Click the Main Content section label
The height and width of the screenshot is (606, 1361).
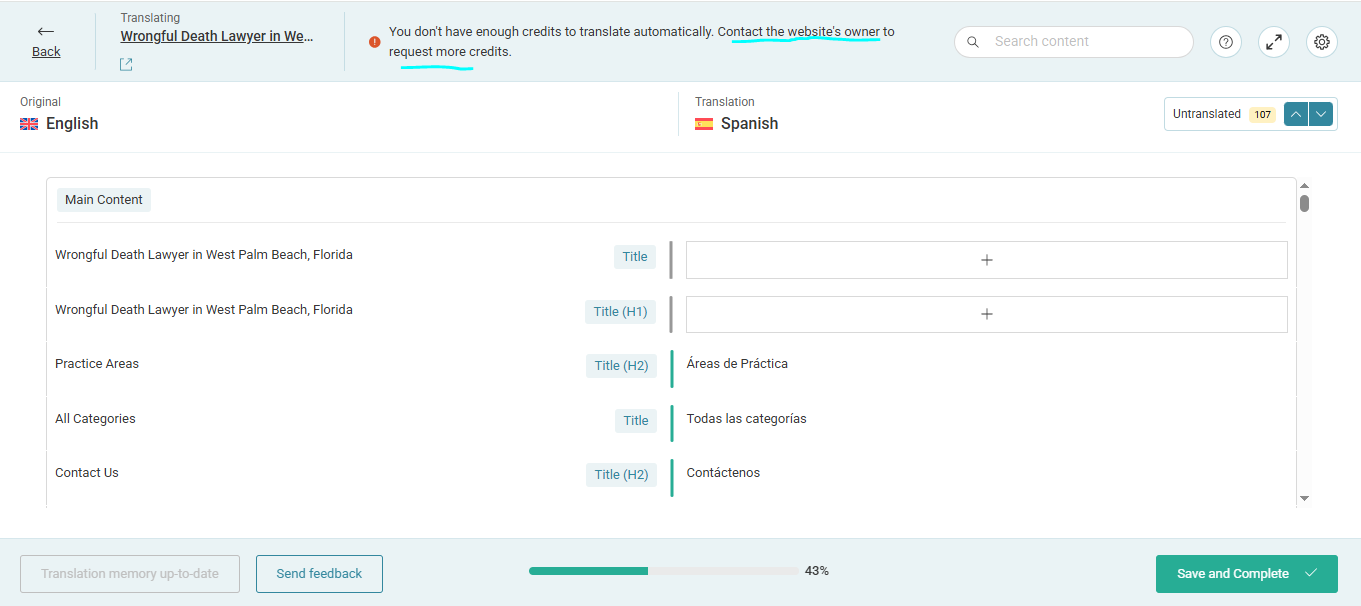(104, 200)
